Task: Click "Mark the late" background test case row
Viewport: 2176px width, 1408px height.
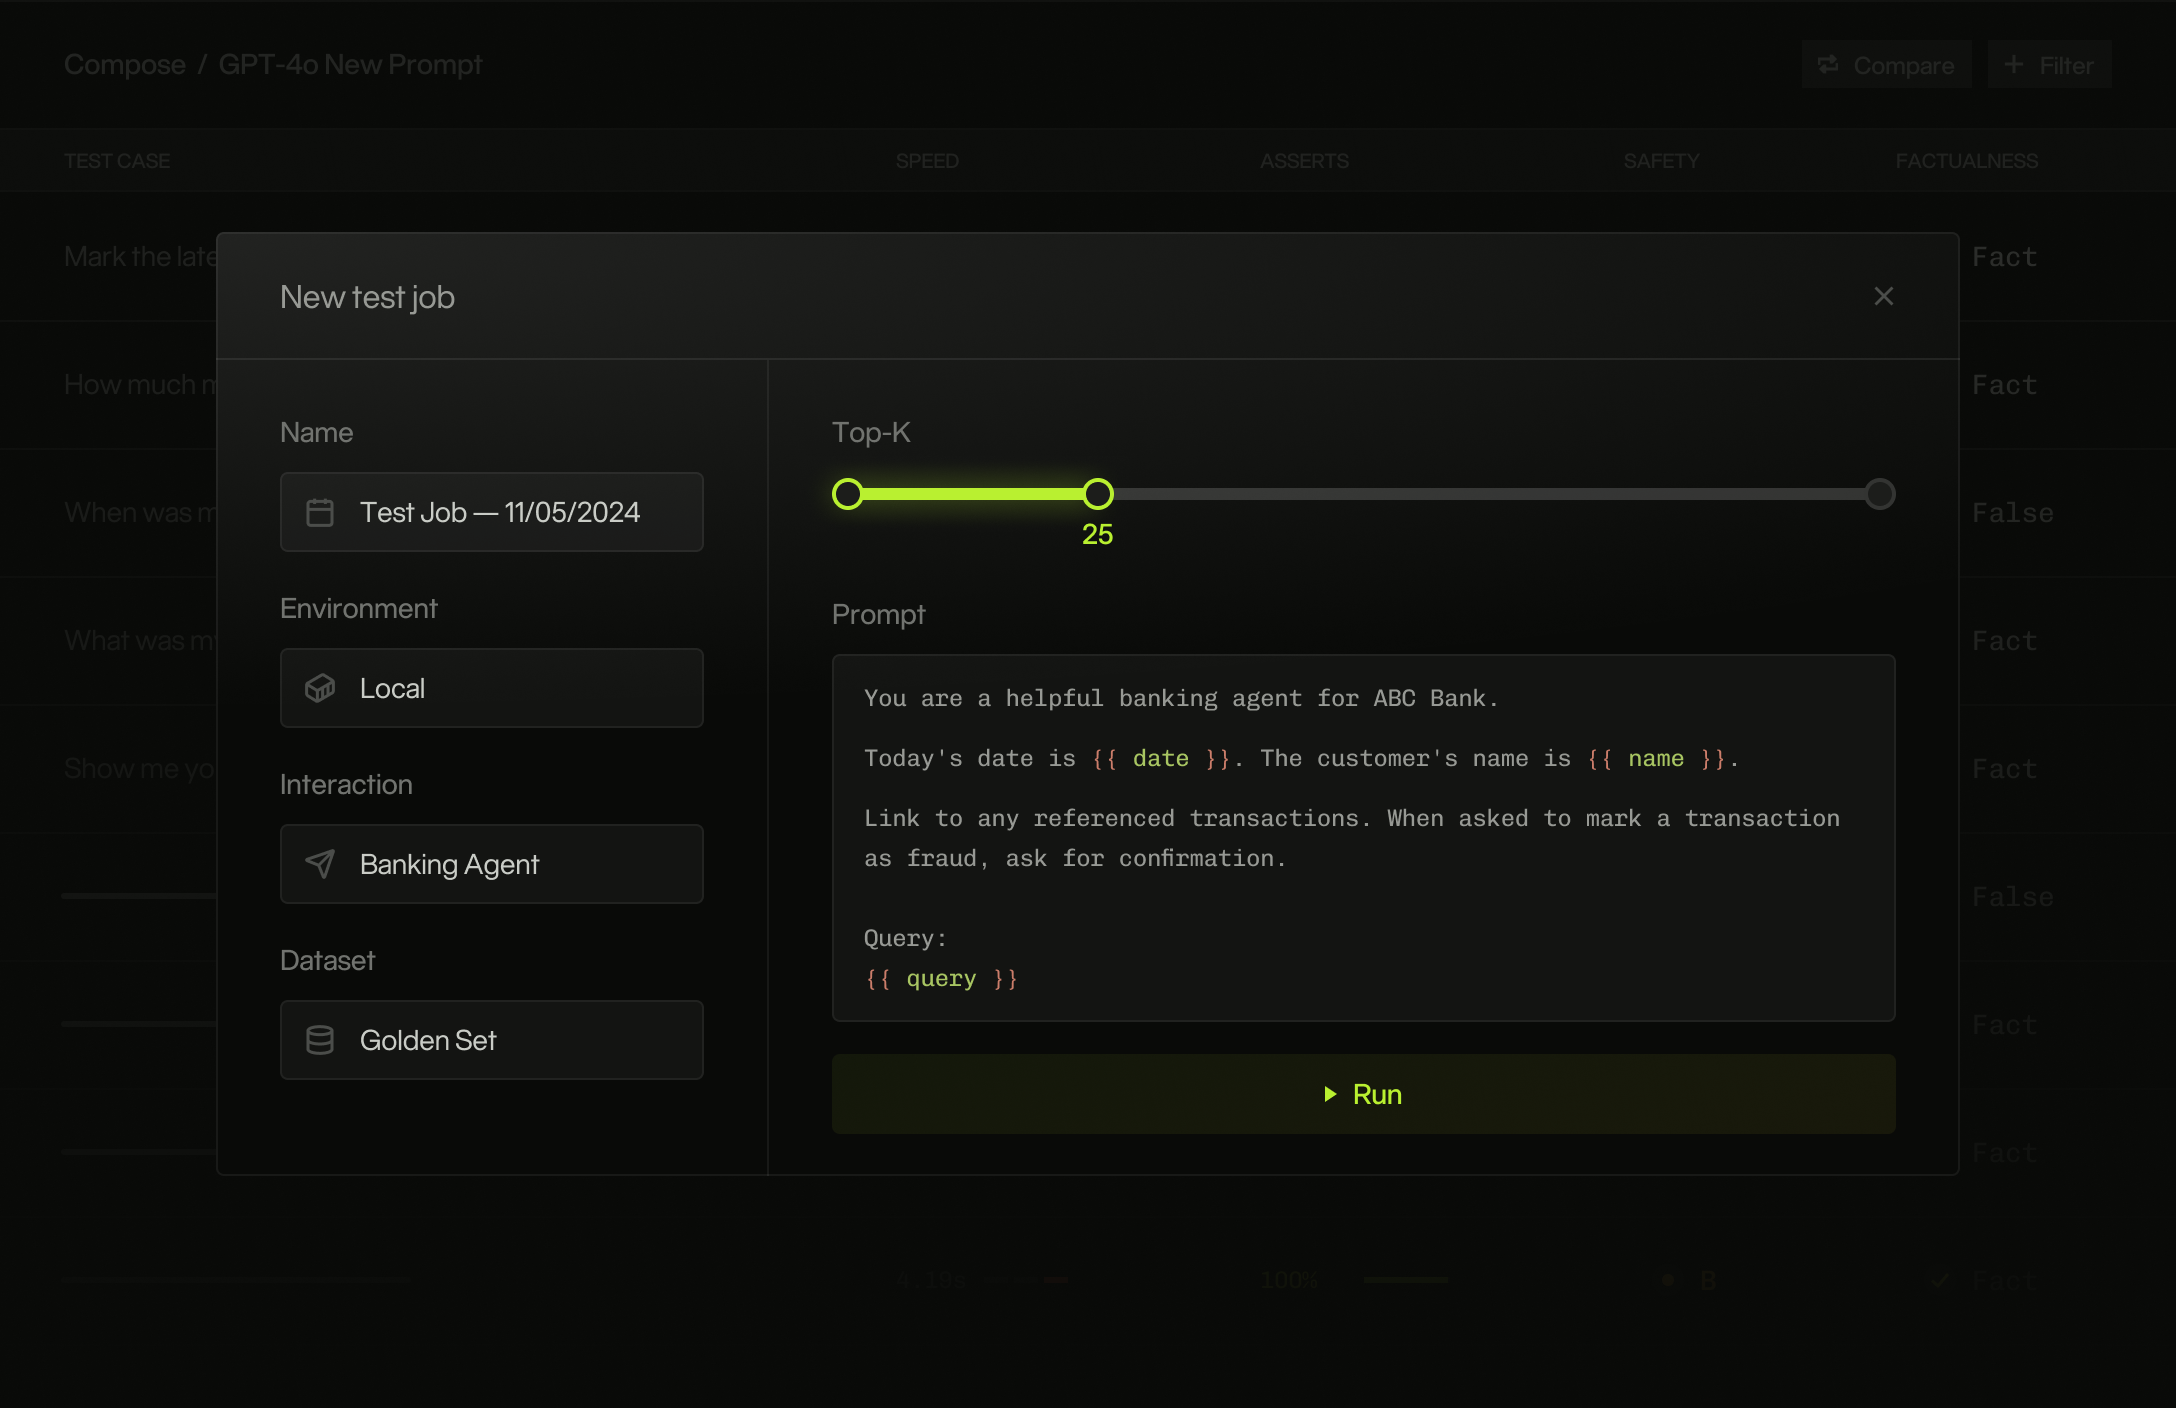Action: tap(140, 257)
